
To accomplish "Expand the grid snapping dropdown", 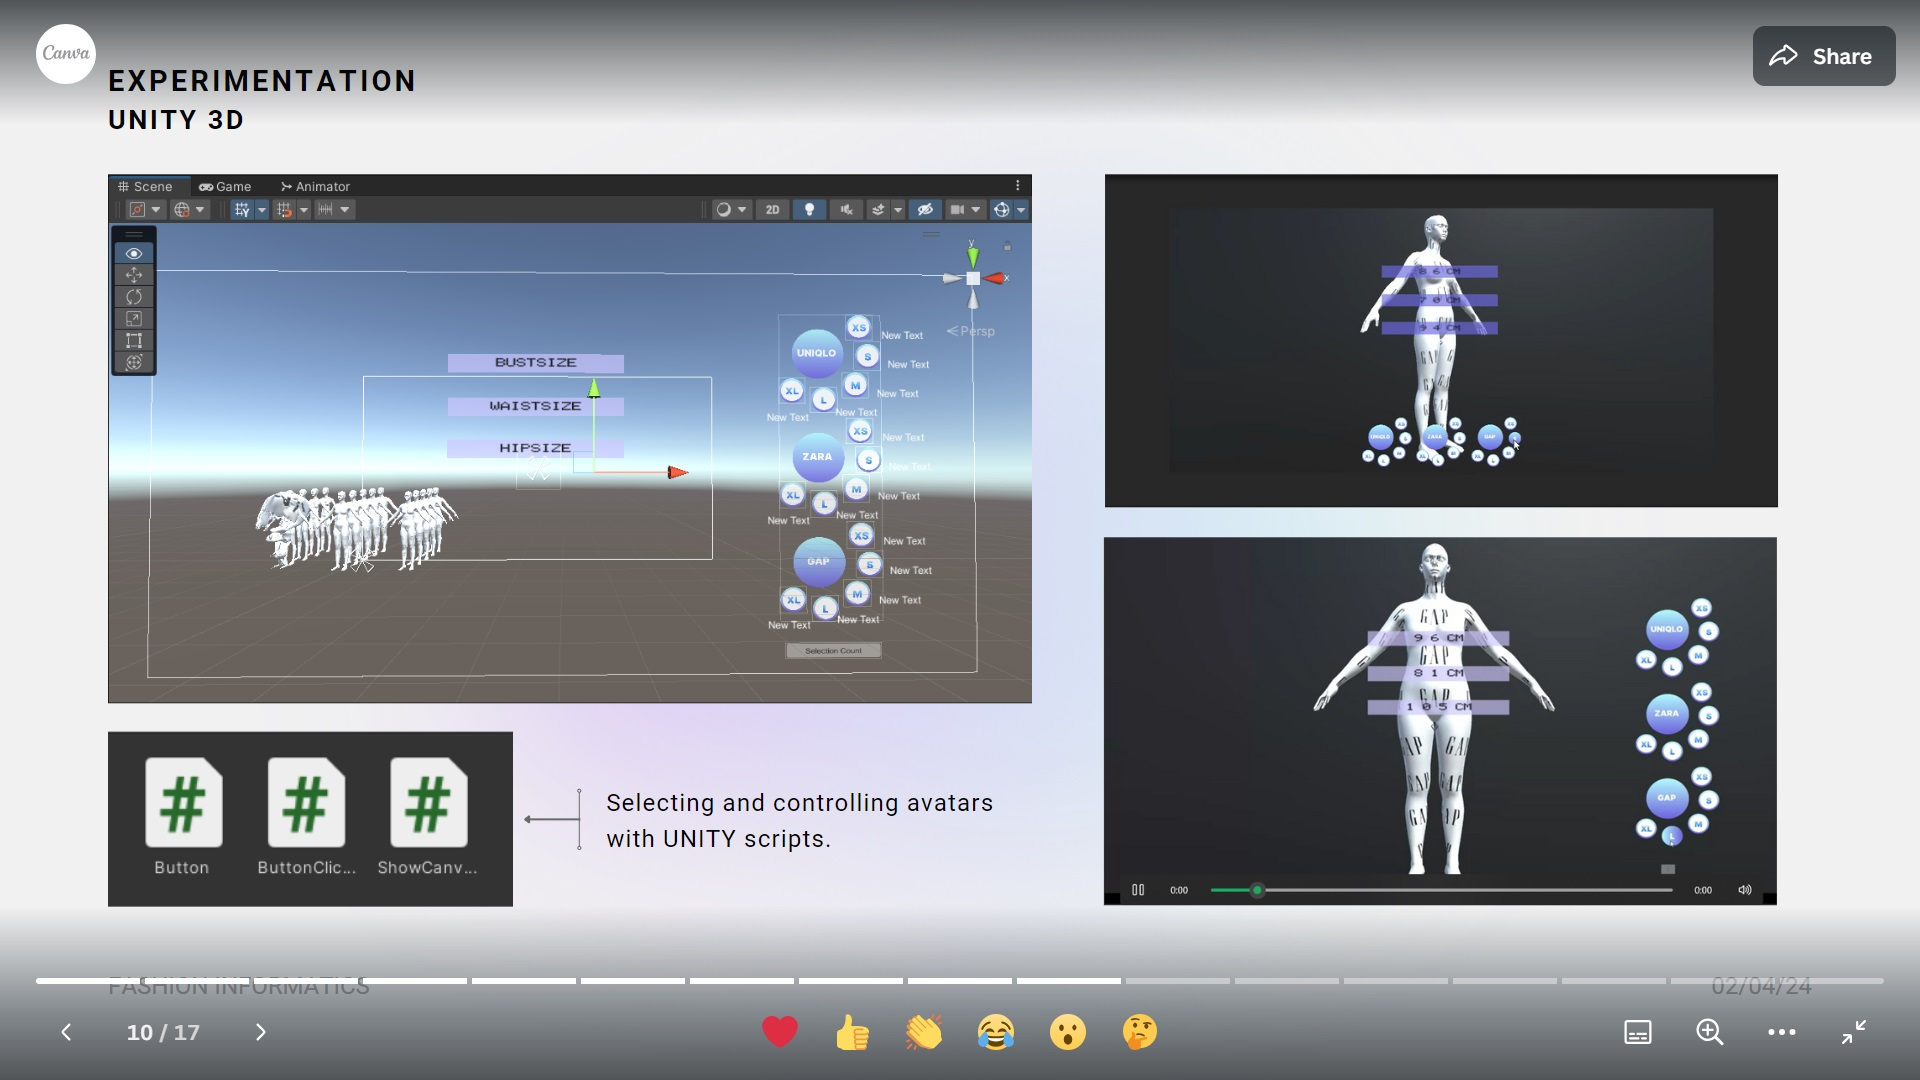I will pos(303,210).
